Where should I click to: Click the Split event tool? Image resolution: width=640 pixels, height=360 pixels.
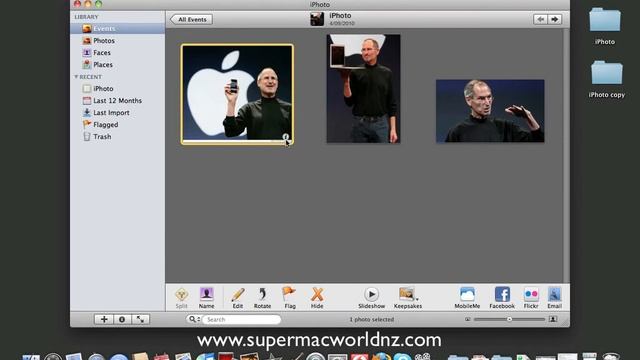tap(181, 298)
